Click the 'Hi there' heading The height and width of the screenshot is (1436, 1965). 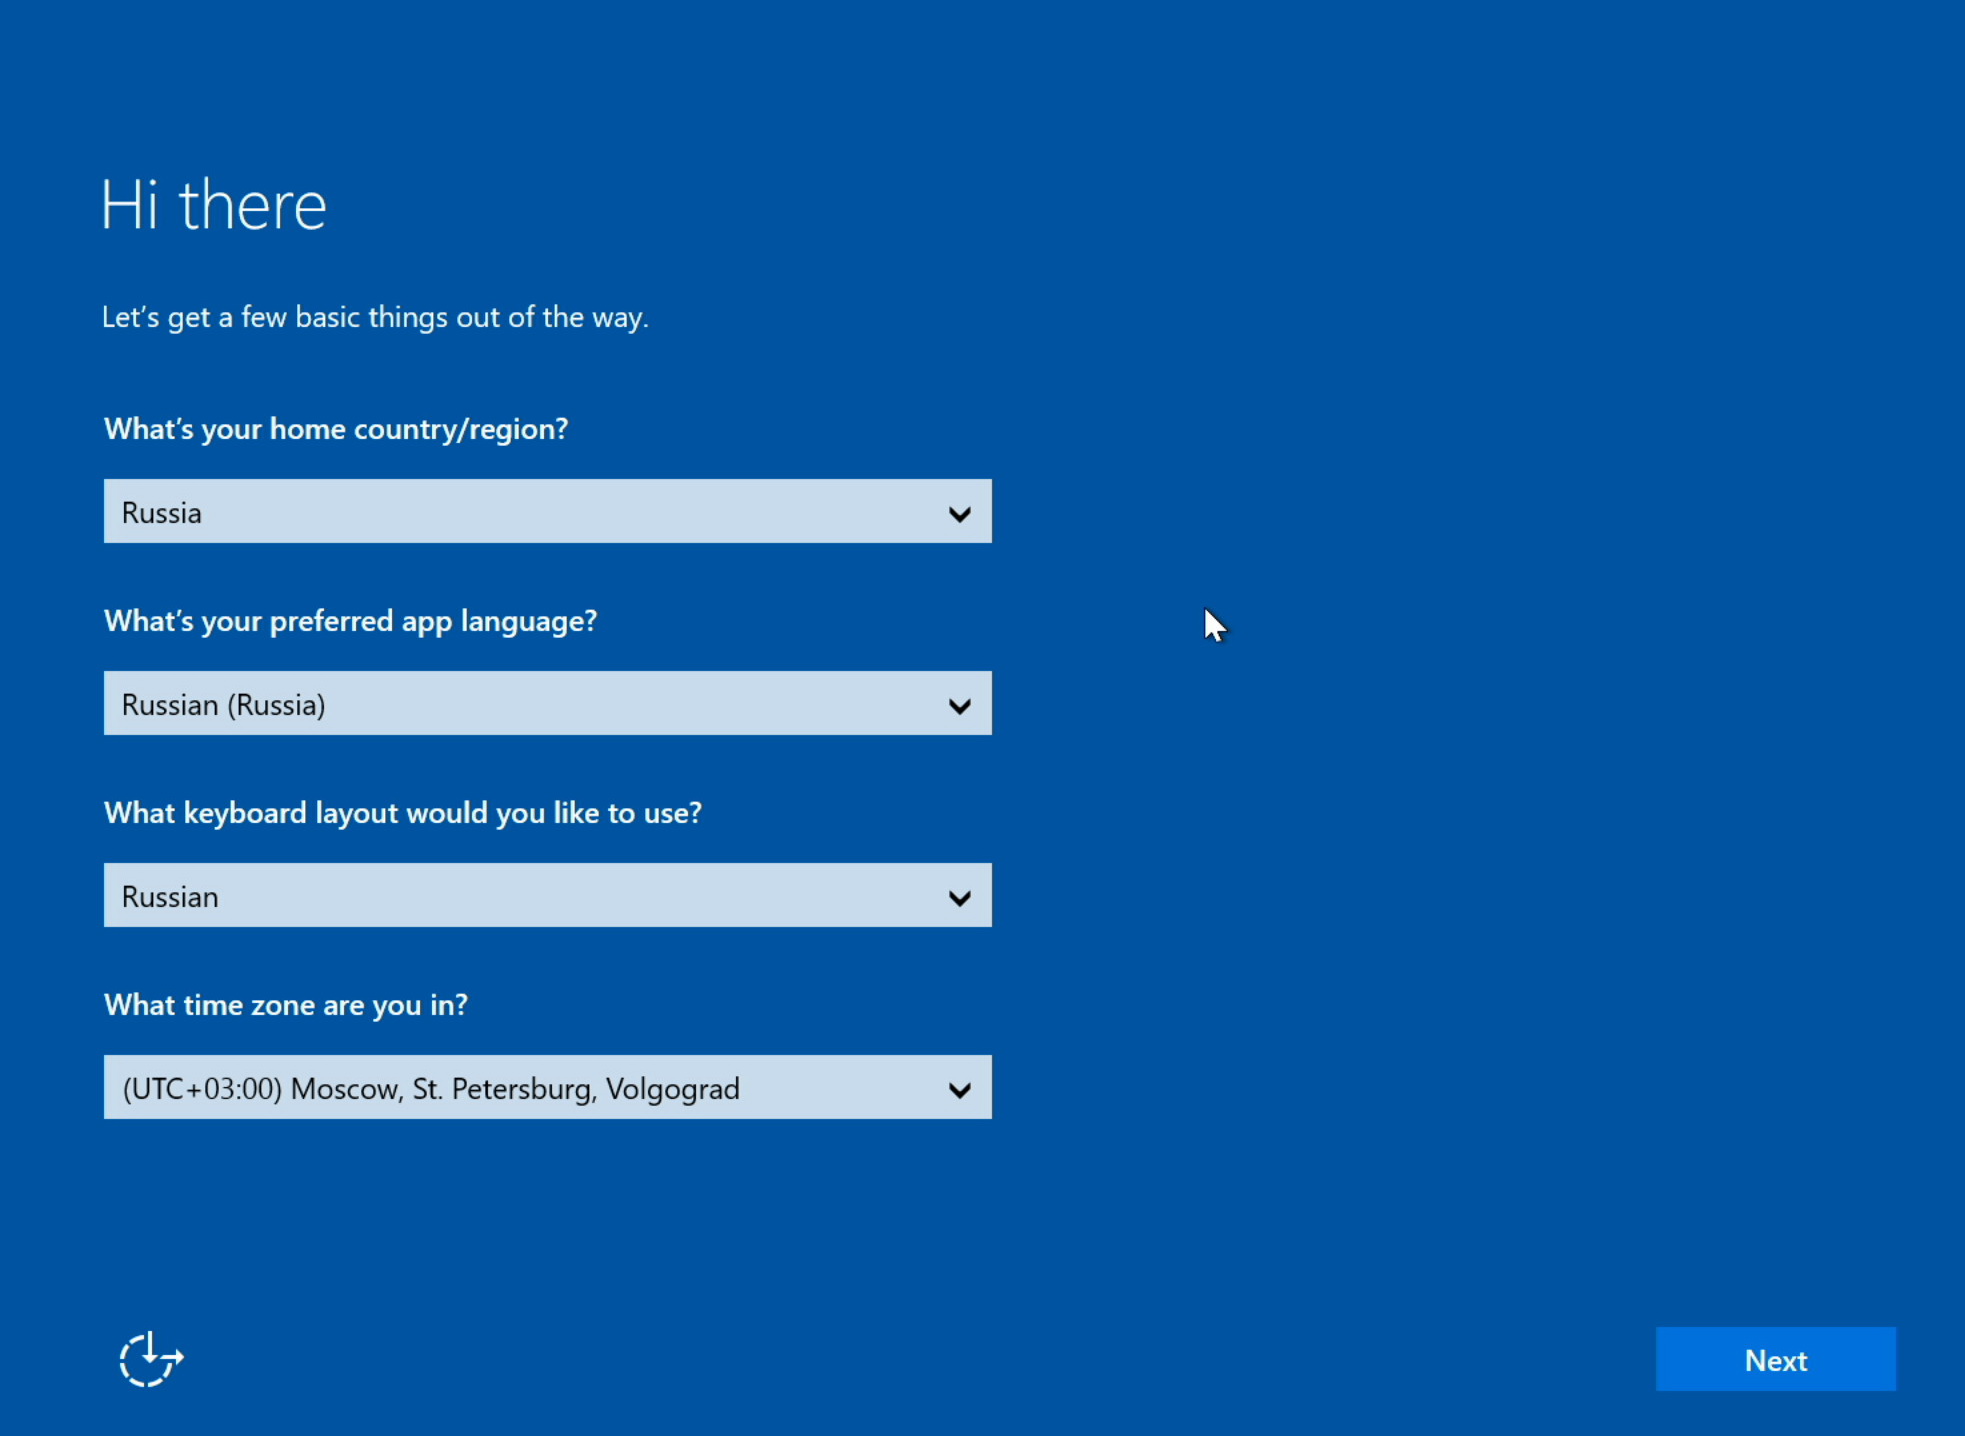point(214,205)
